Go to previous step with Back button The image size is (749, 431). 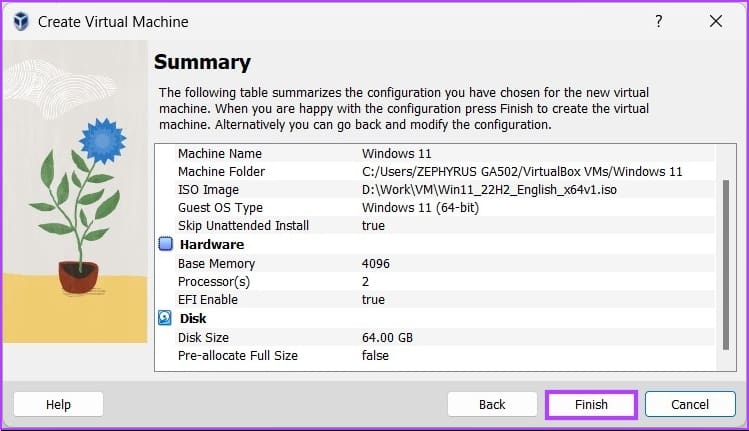(x=492, y=405)
